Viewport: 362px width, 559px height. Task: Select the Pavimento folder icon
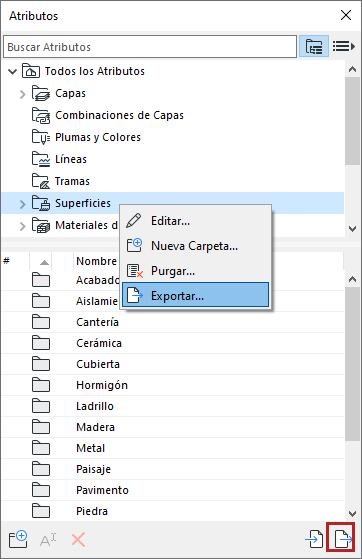pos(41,490)
